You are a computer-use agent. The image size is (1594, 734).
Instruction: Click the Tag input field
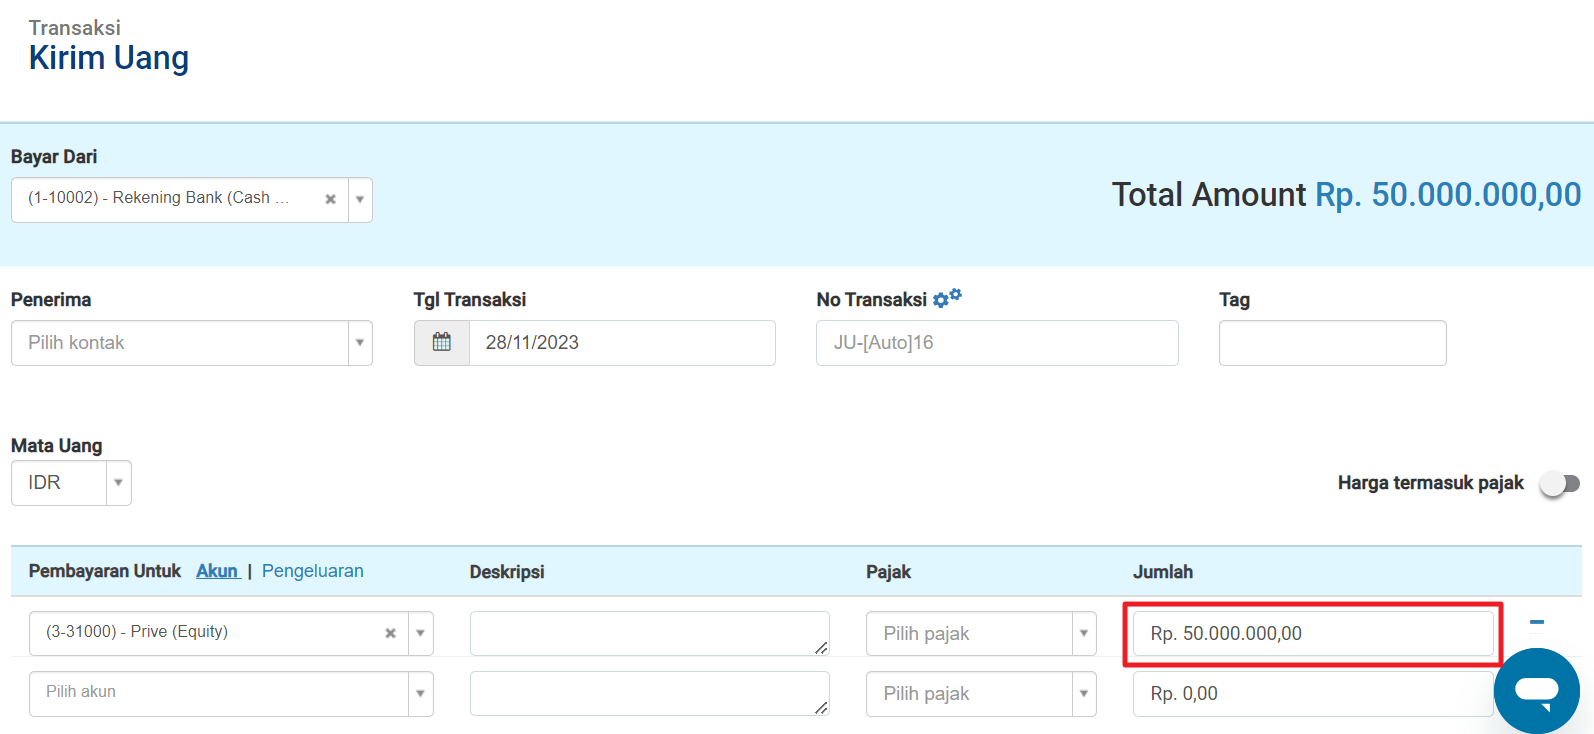(x=1332, y=343)
